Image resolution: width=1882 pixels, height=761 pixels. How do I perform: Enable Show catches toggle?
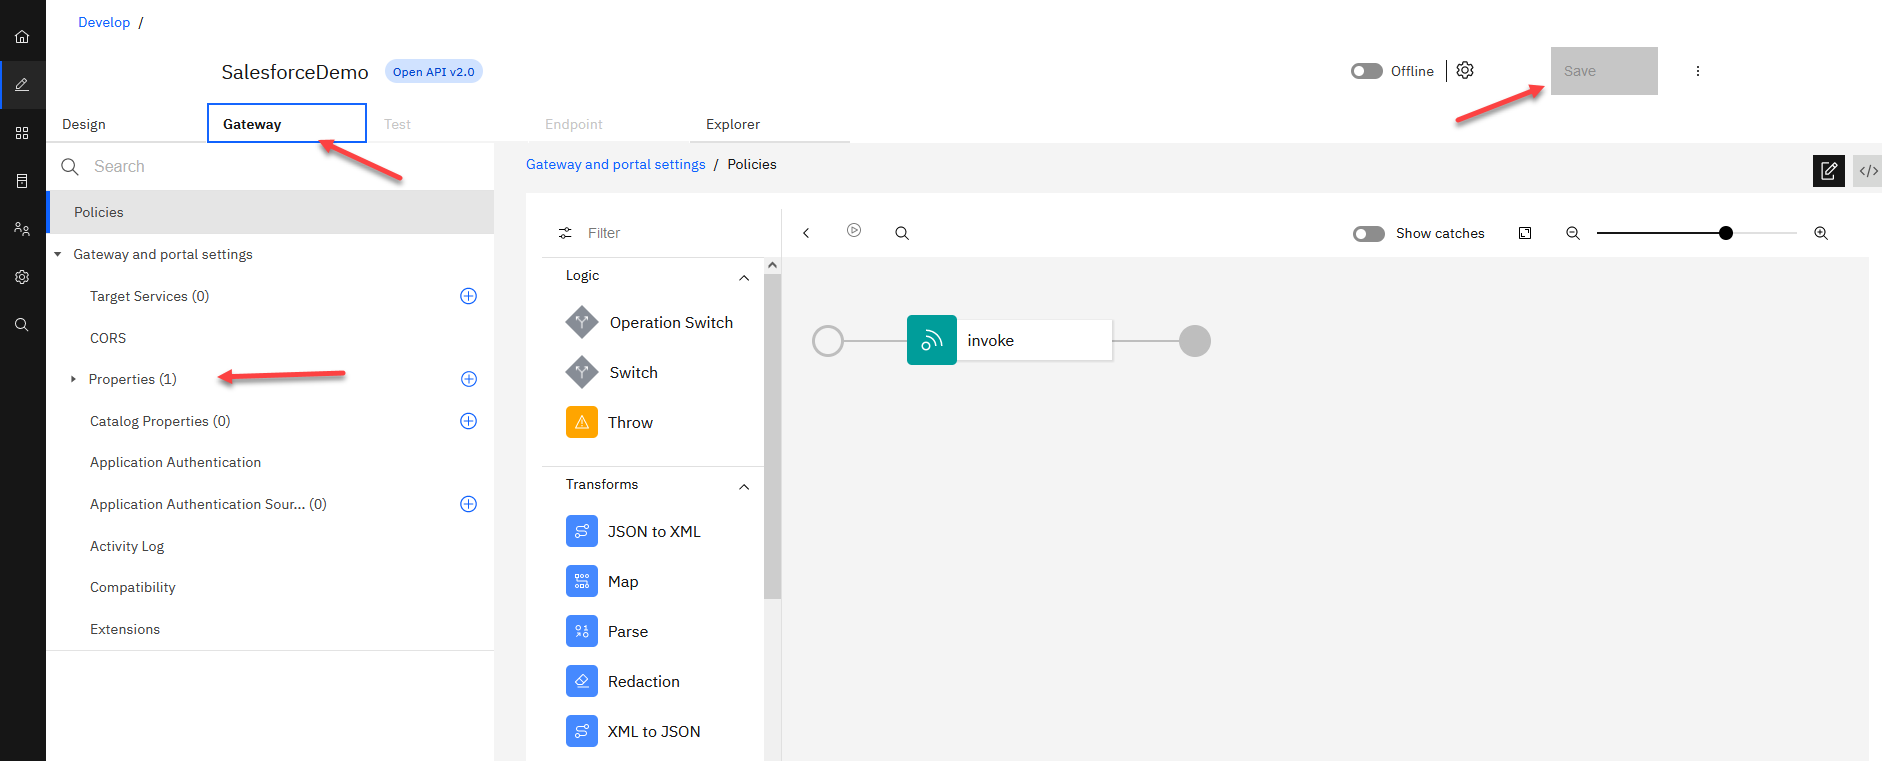[x=1368, y=234]
